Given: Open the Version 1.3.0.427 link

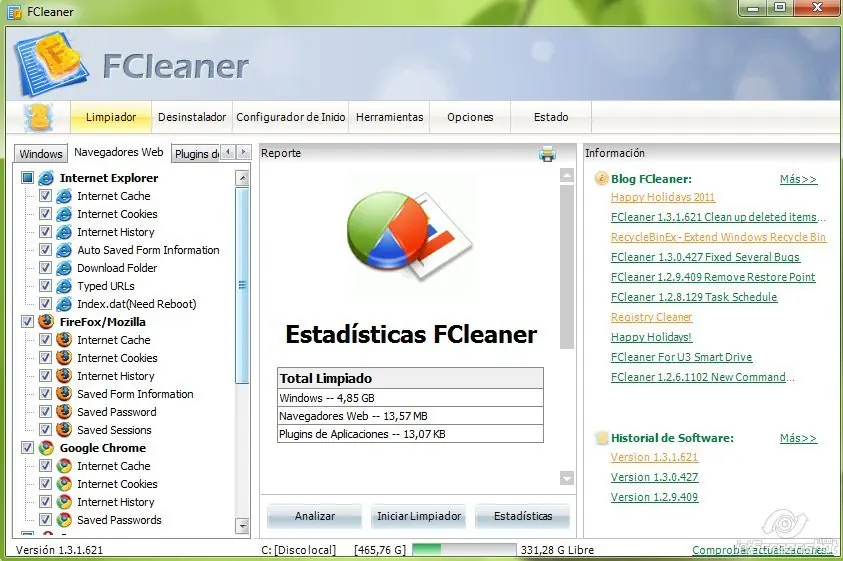Looking at the screenshot, I should (654, 477).
